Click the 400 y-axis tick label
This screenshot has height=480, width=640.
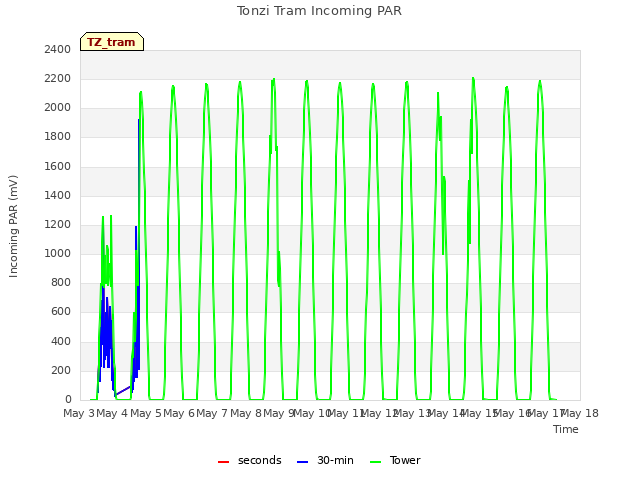[x=61, y=342]
